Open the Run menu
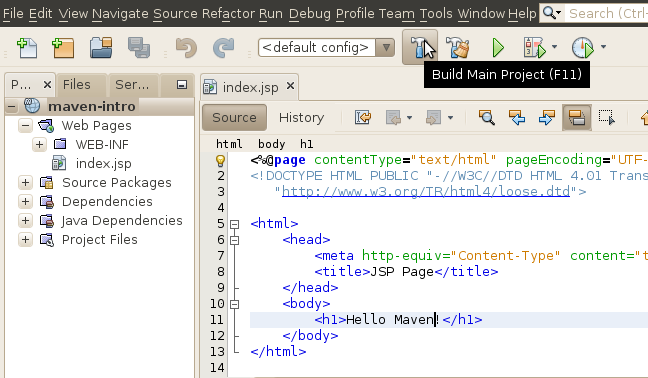648x378 pixels. coord(271,14)
